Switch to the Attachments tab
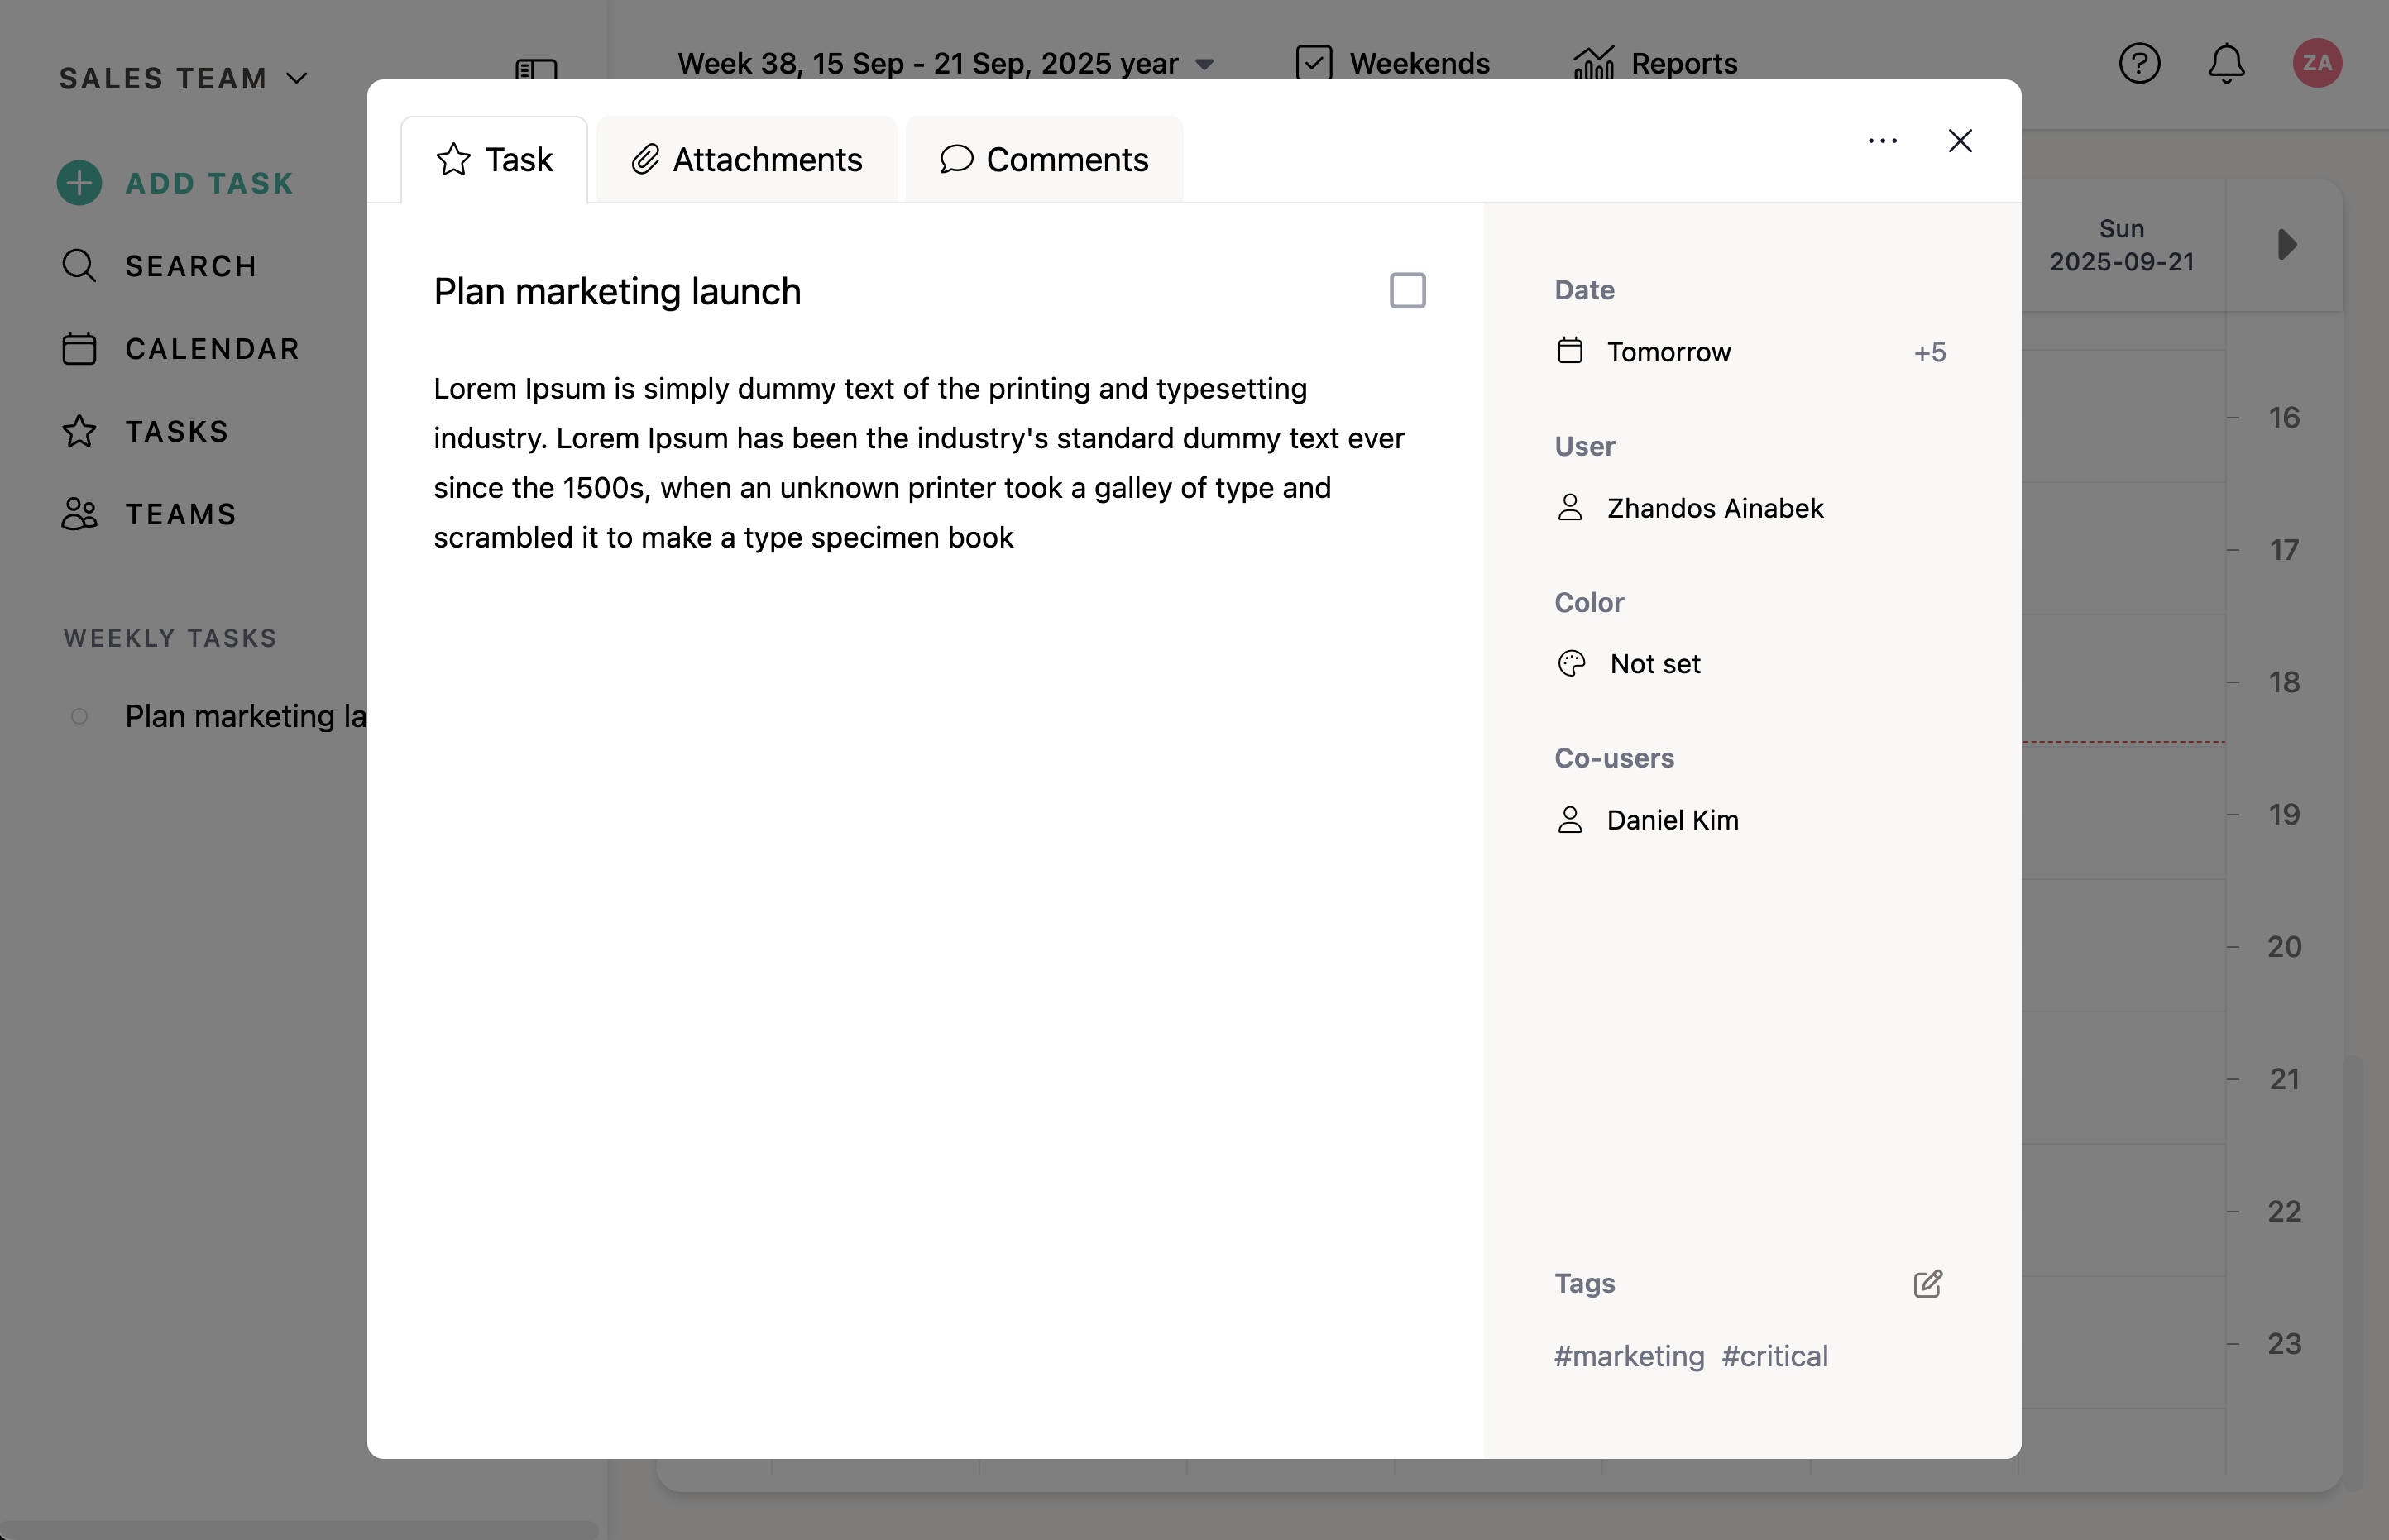Viewport: 2389px width, 1540px height. [746, 160]
